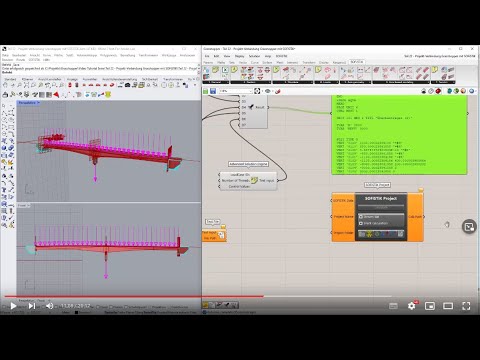Select the KEbenen toolbar tab in Rhino
Viewport: 480px width, 360px height.
(x=27, y=79)
